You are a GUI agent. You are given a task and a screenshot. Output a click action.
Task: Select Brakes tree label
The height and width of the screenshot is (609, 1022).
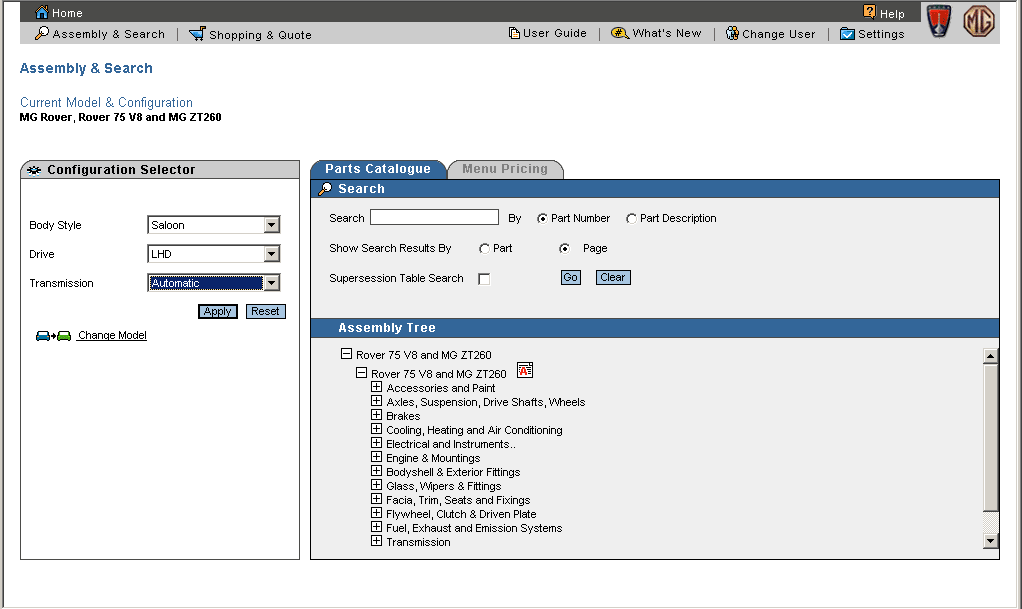pyautogui.click(x=403, y=416)
